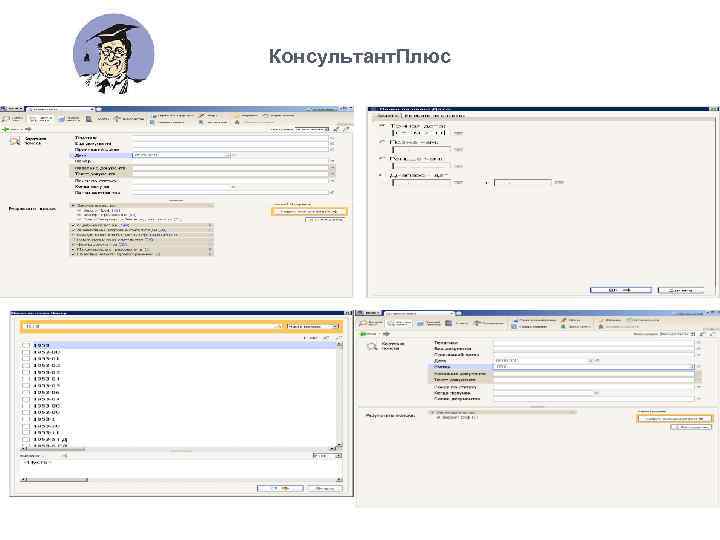Click the Текст документа field in date search window
Viewport: 720px width, 540px height.
(x=231, y=174)
